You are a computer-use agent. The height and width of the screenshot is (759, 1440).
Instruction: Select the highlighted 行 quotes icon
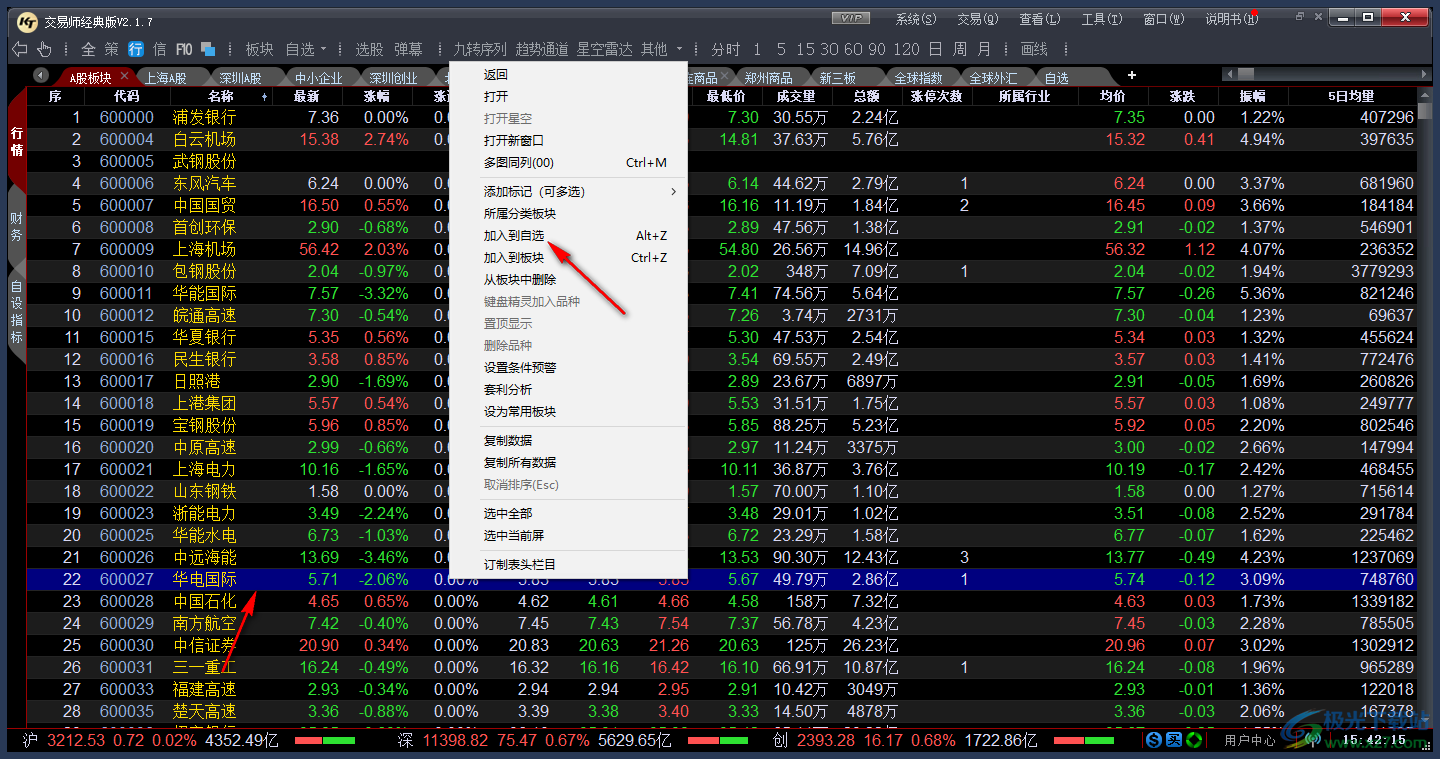pos(135,49)
